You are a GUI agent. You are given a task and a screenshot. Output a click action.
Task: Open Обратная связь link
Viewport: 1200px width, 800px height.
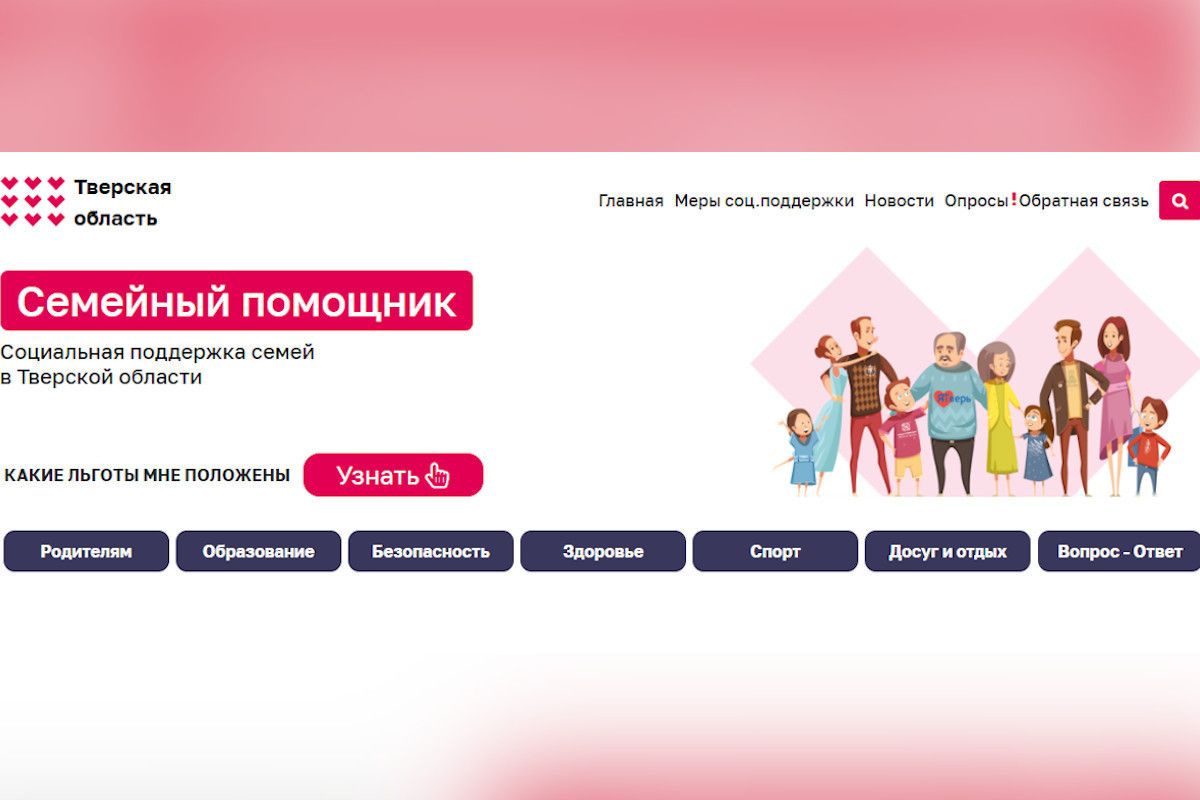tap(1084, 201)
